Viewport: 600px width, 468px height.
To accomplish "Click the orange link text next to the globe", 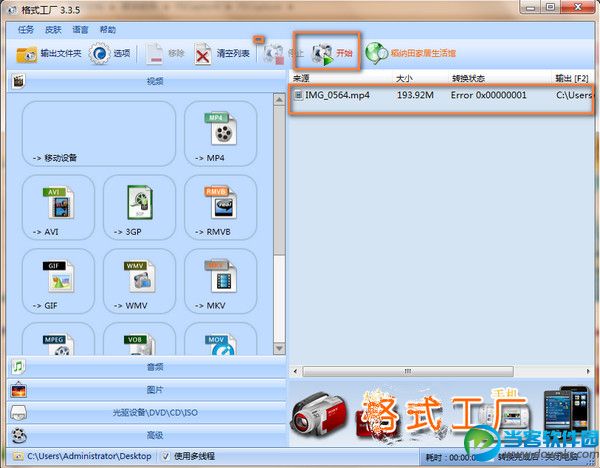I will tap(423, 53).
